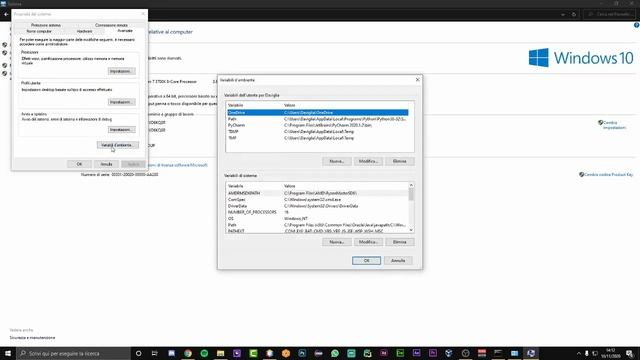Image resolution: width=640 pixels, height=360 pixels.
Task: Click the control panel search field
Action: [x=610, y=14]
